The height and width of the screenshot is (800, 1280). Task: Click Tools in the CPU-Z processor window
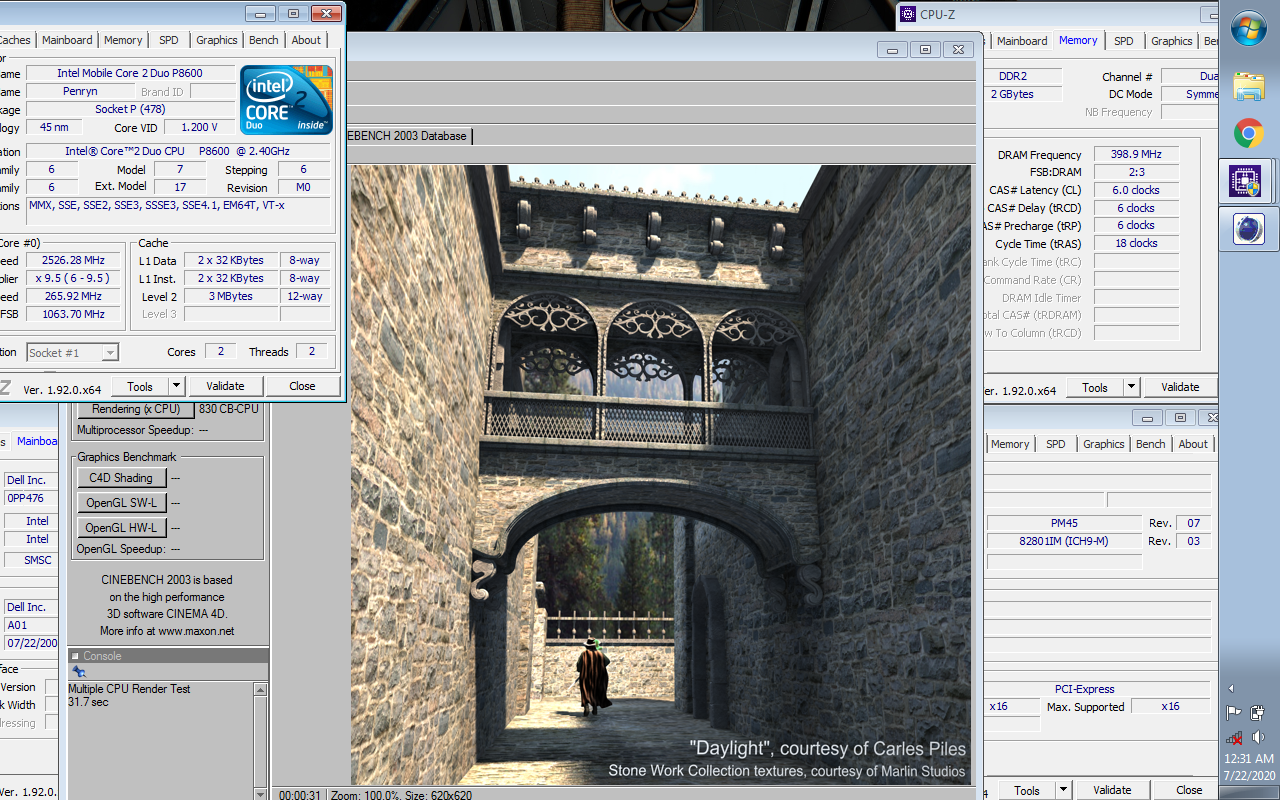(x=140, y=386)
